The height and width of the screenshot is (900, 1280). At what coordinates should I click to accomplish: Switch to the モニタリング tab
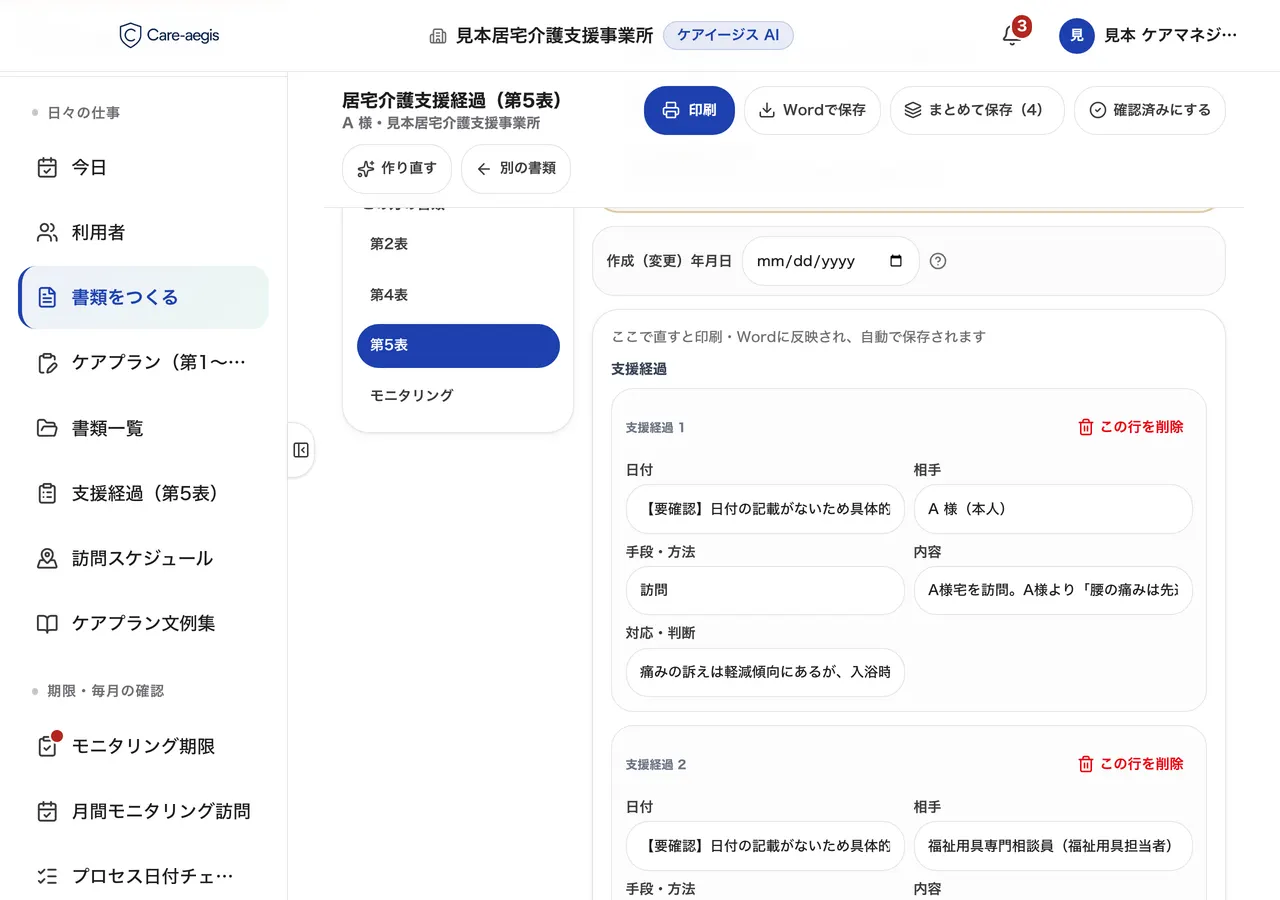(458, 395)
